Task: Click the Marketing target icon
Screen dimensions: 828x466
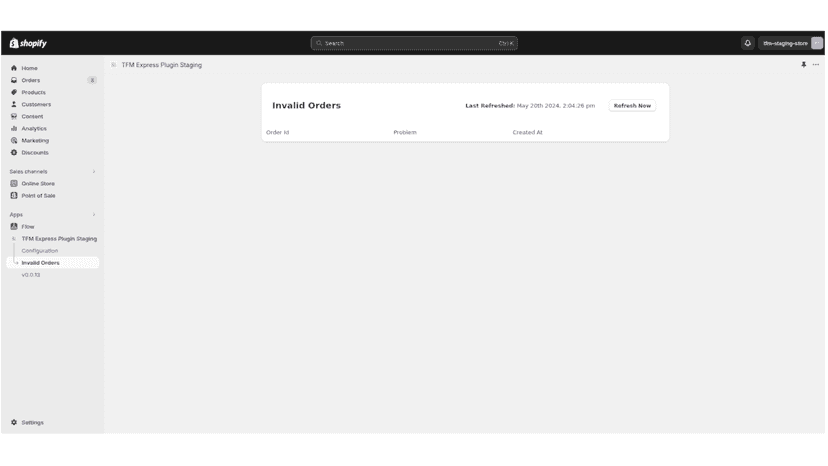Action: (14, 141)
